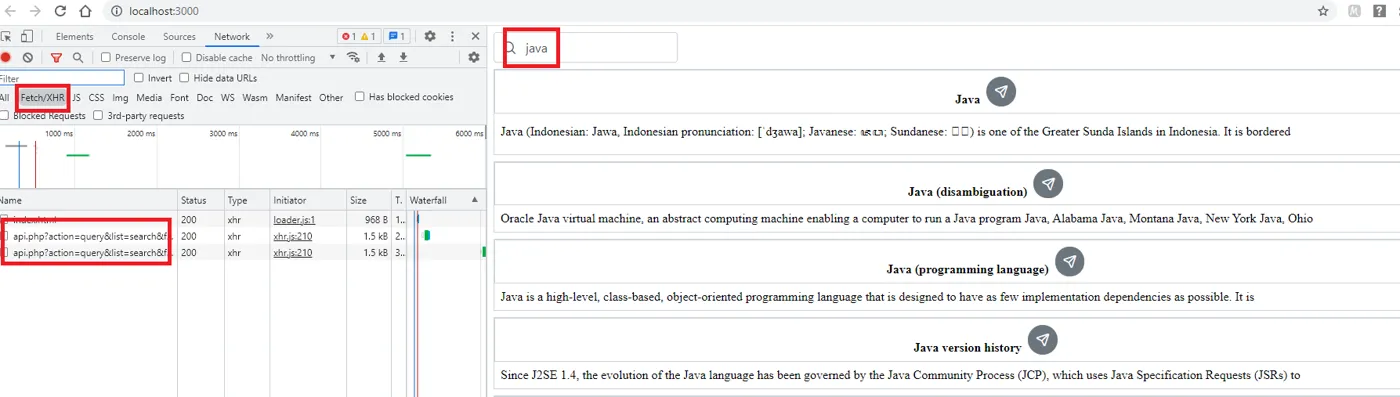Screen dimensions: 1400x397
Task: Toggle the red filter funnel icon
Action: tap(56, 58)
